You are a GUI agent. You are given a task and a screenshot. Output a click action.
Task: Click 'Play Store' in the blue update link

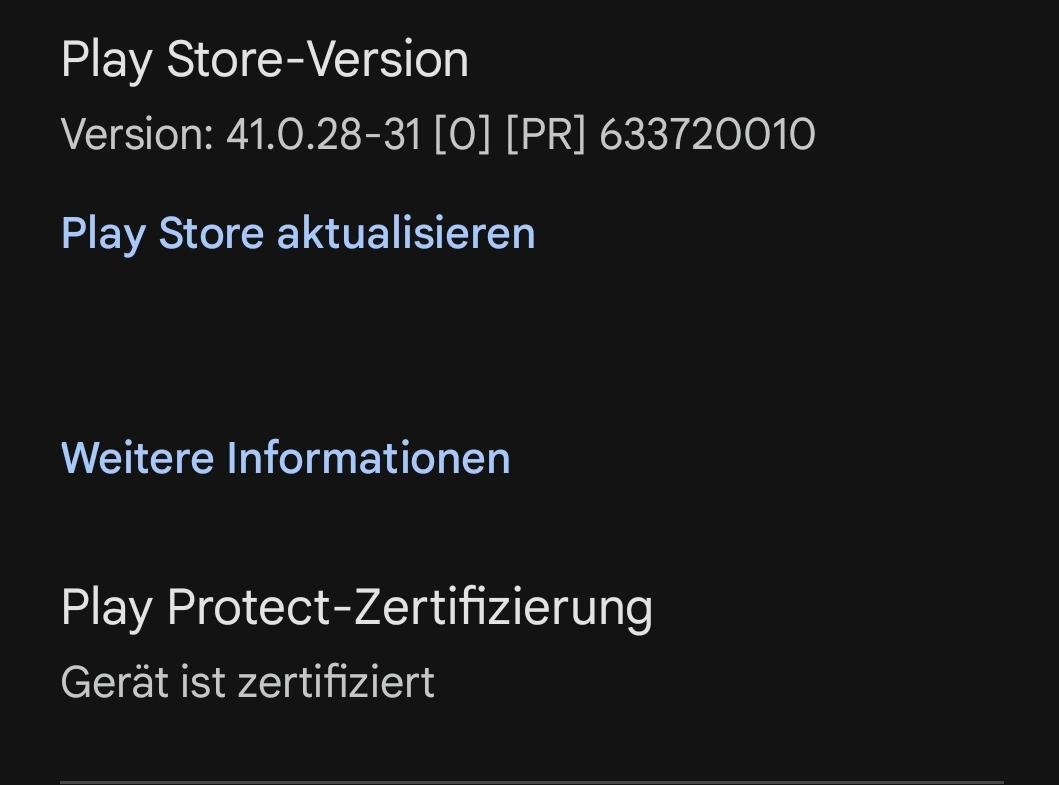coord(162,234)
